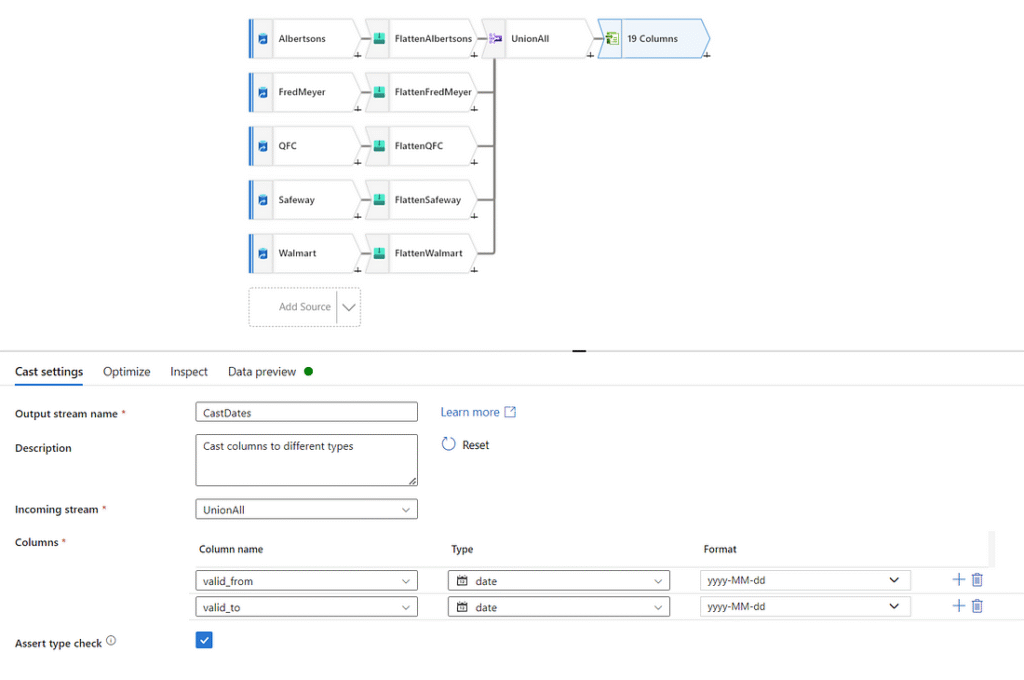1024x680 pixels.
Task: Add transformation after FlattenAlbertsons via plus
Action: tap(474, 55)
